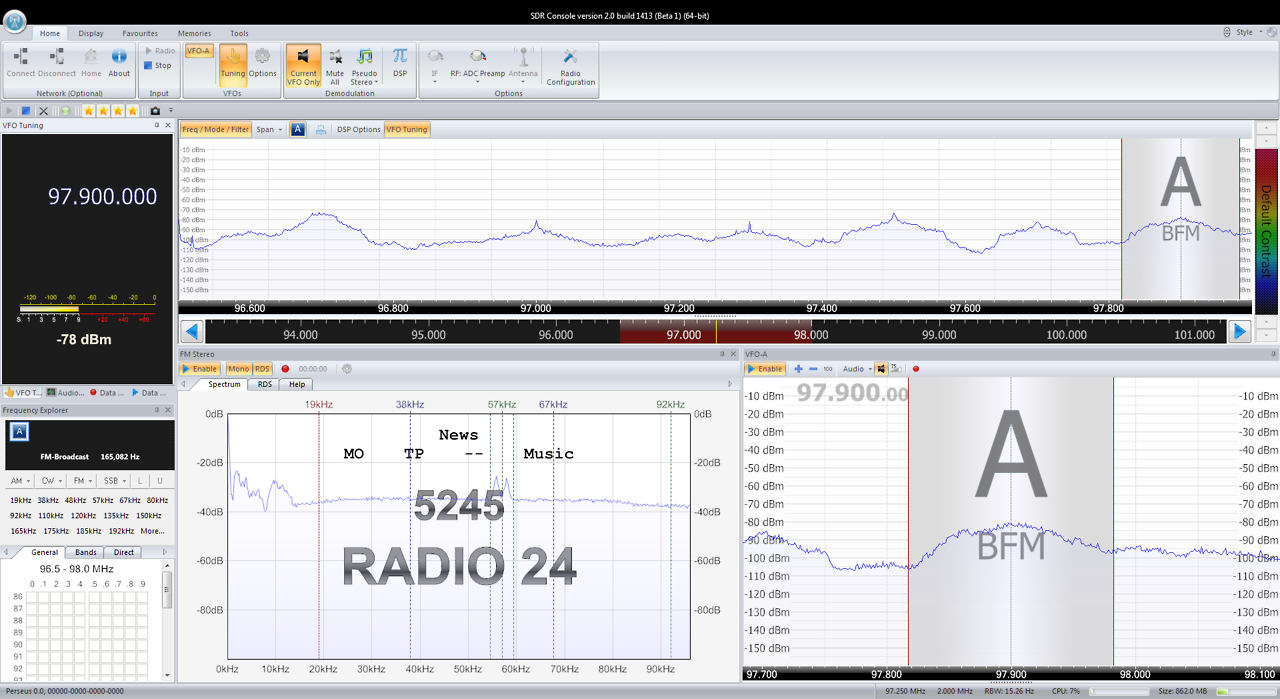Toggle Mono in FM Stereo
This screenshot has height=699, width=1280.
238,369
